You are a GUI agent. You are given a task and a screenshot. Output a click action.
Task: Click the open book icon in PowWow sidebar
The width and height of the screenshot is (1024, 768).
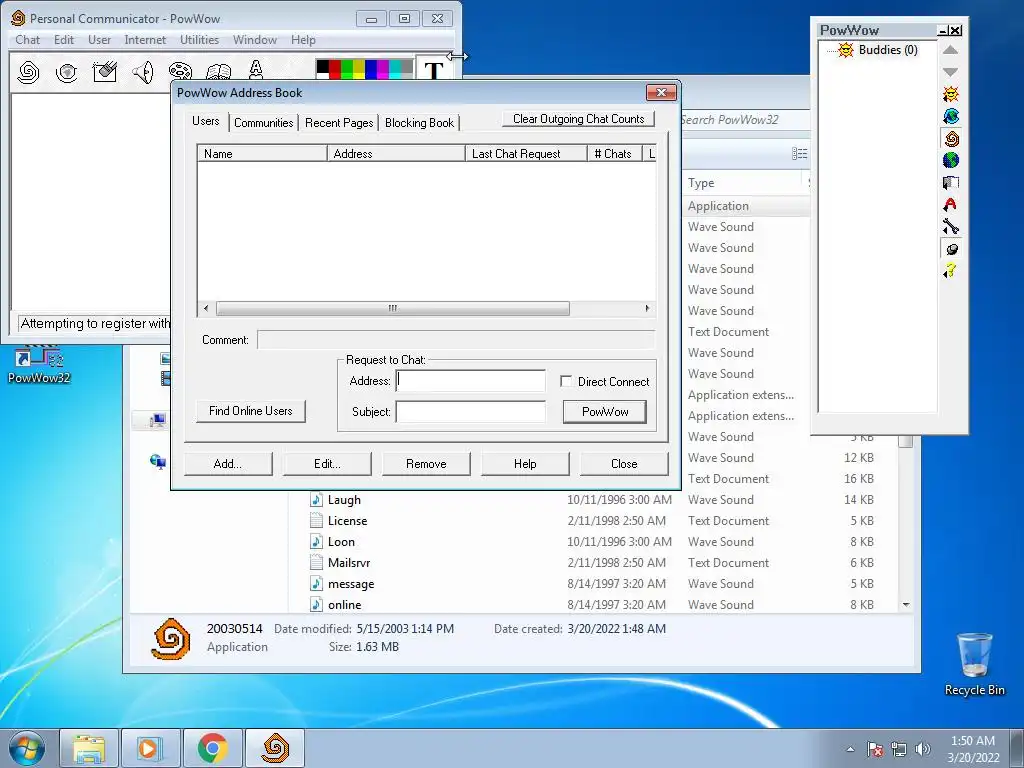click(951, 182)
